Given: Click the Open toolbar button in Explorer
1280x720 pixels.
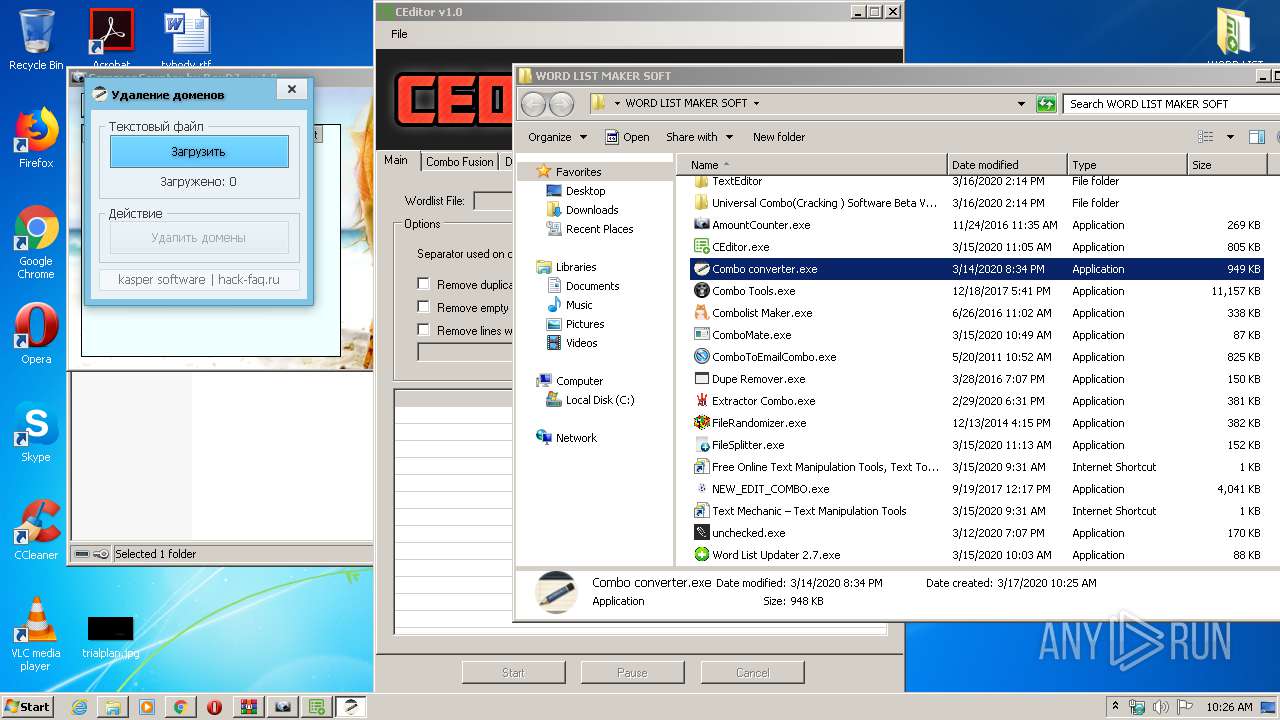Looking at the screenshot, I should point(627,137).
